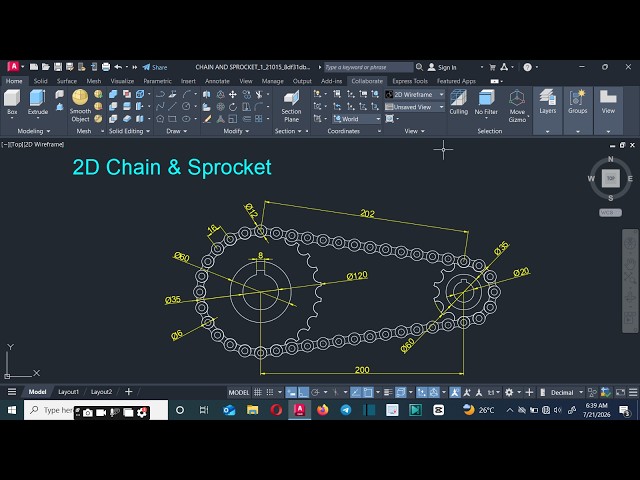
Task: Switch to the Parametric ribbon tab
Action: coord(157,81)
